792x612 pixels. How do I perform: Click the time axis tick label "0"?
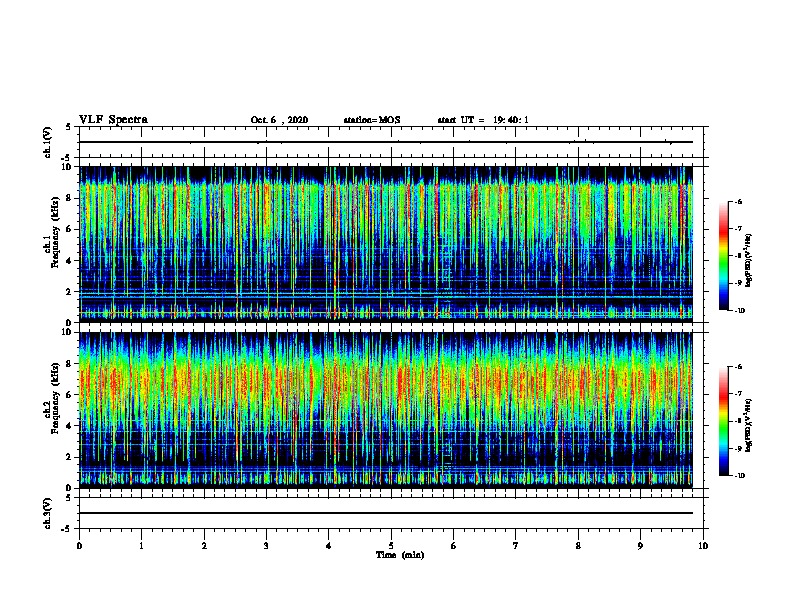pyautogui.click(x=79, y=546)
